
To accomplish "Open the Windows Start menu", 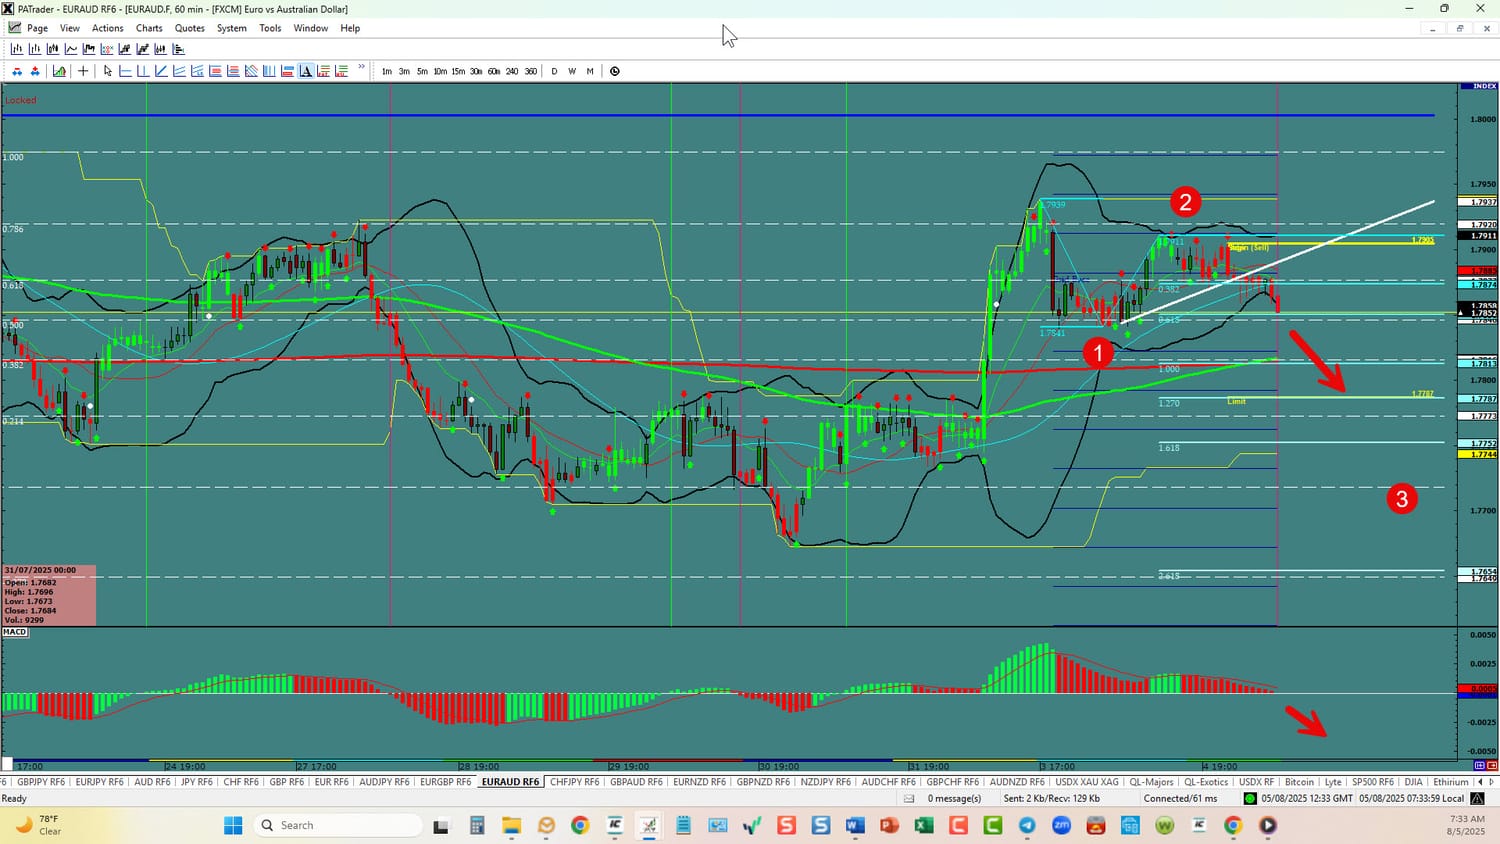I will 233,825.
